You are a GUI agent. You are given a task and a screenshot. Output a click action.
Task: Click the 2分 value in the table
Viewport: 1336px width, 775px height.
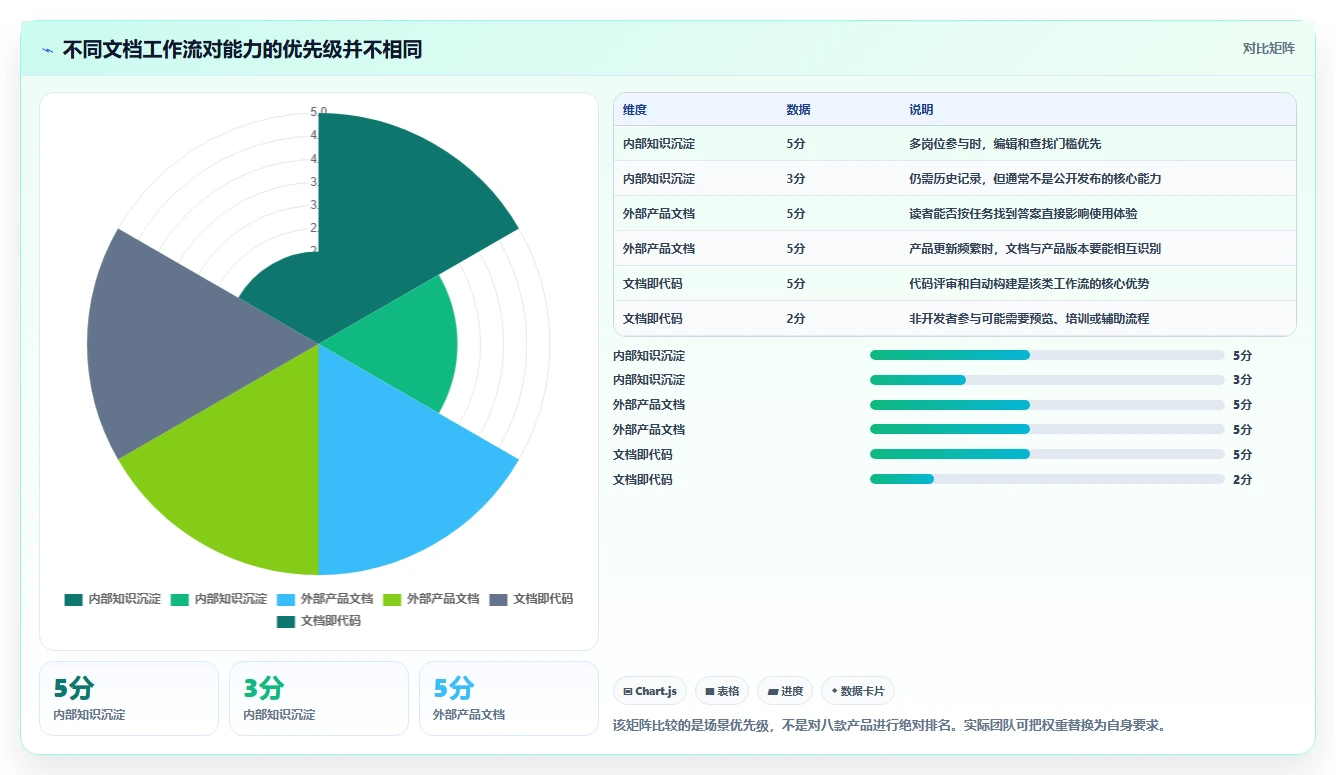(796, 319)
